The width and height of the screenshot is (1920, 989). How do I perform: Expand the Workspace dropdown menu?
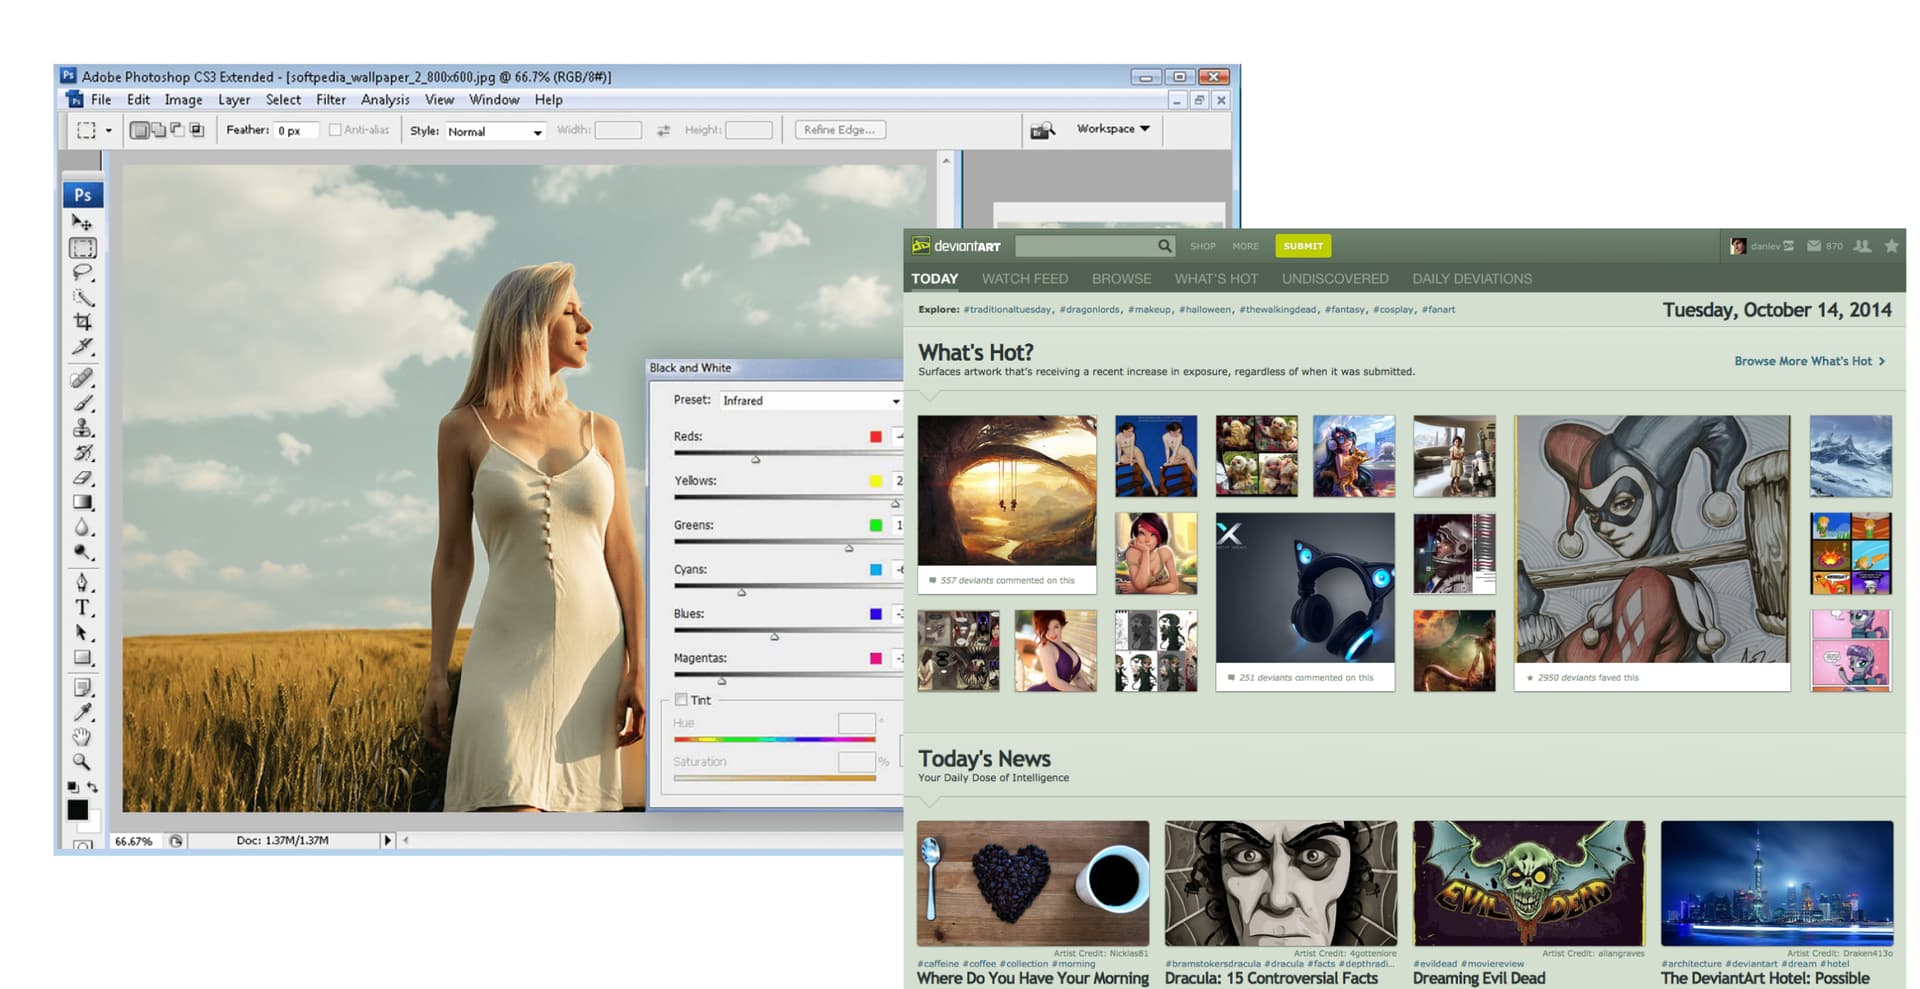(1113, 129)
